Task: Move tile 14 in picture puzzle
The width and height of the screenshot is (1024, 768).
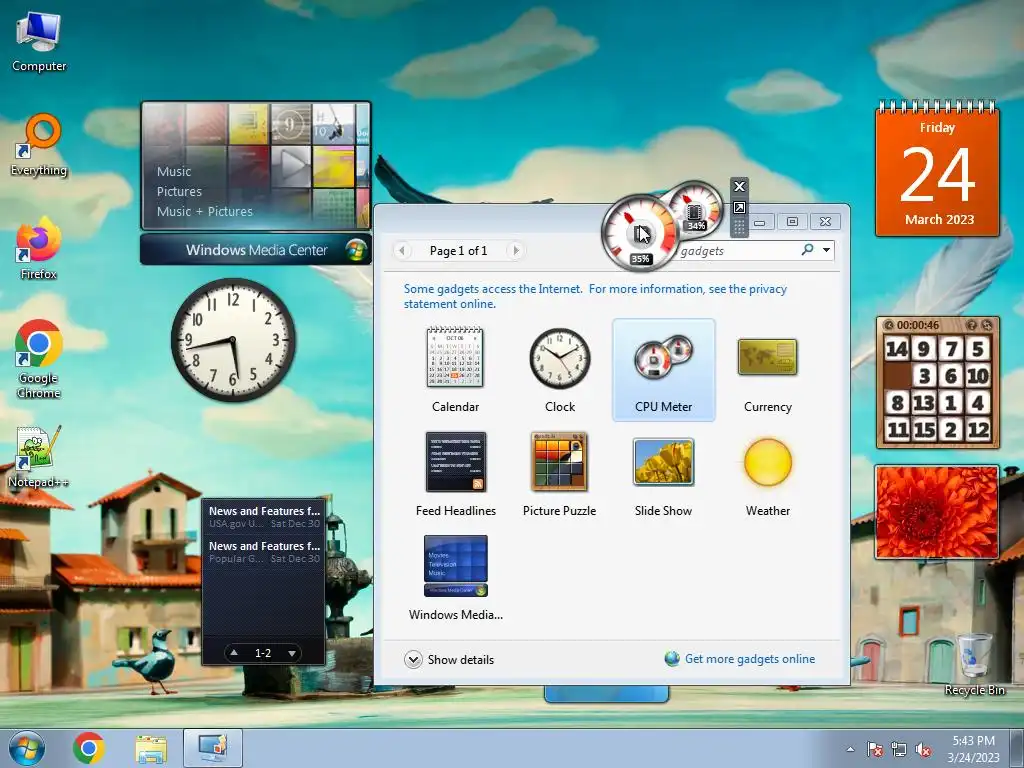Action: (897, 349)
